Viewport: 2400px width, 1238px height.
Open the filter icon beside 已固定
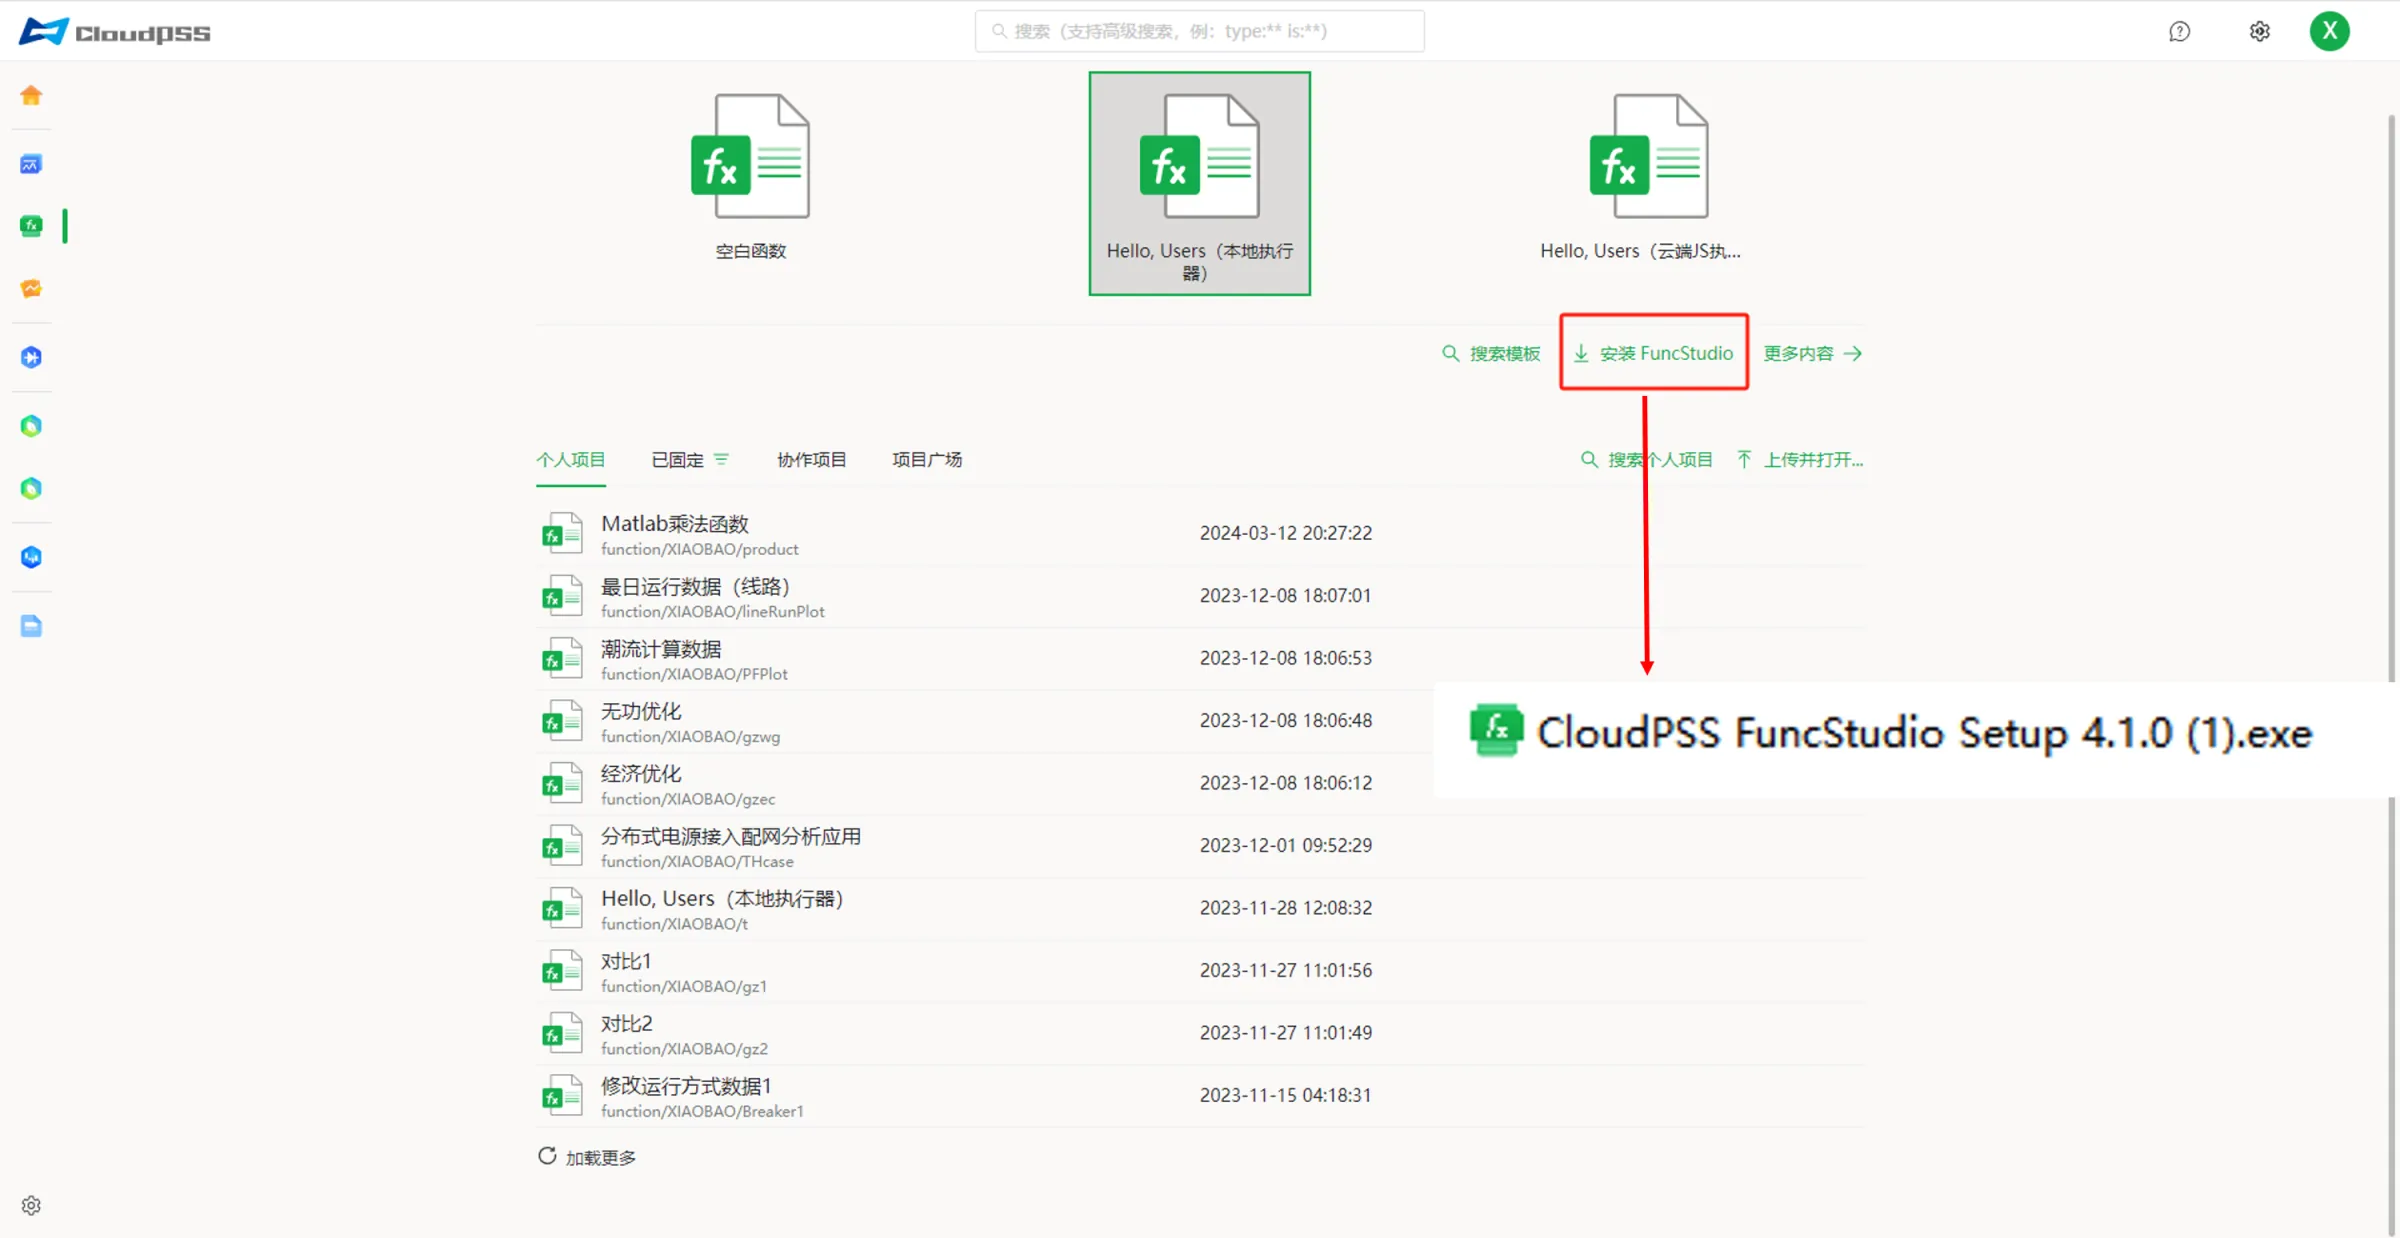click(x=722, y=460)
